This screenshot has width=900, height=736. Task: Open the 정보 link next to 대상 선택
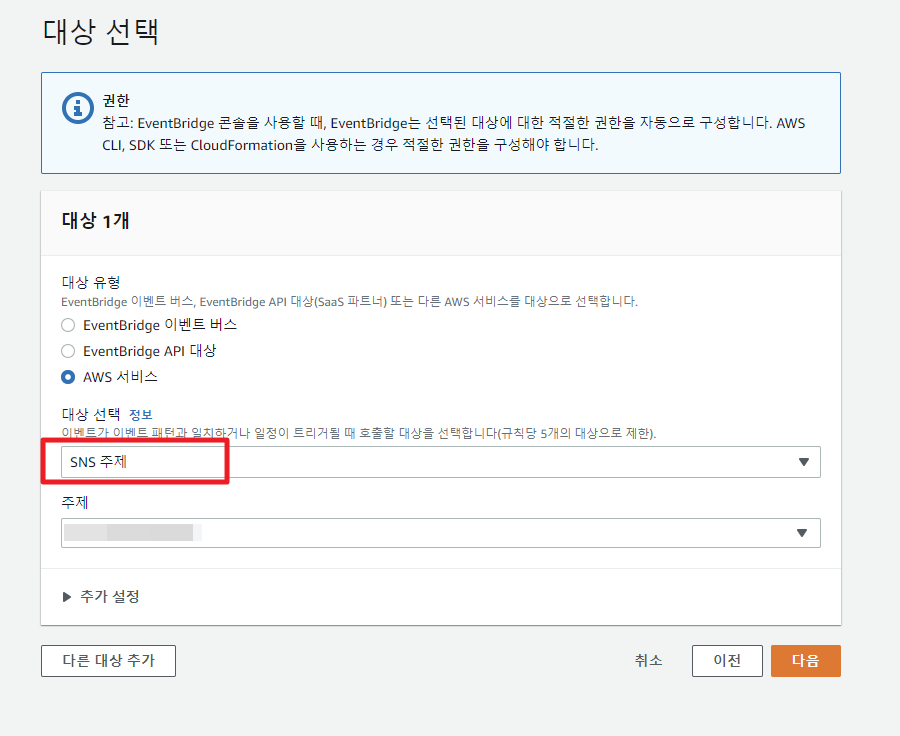pos(140,414)
